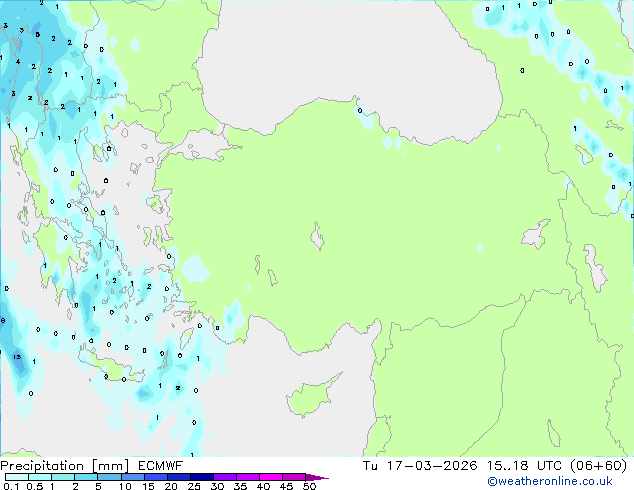Viewport: 634px width, 490px height.
Task: Click the '0.5' legend scale label
Action: pos(35,486)
